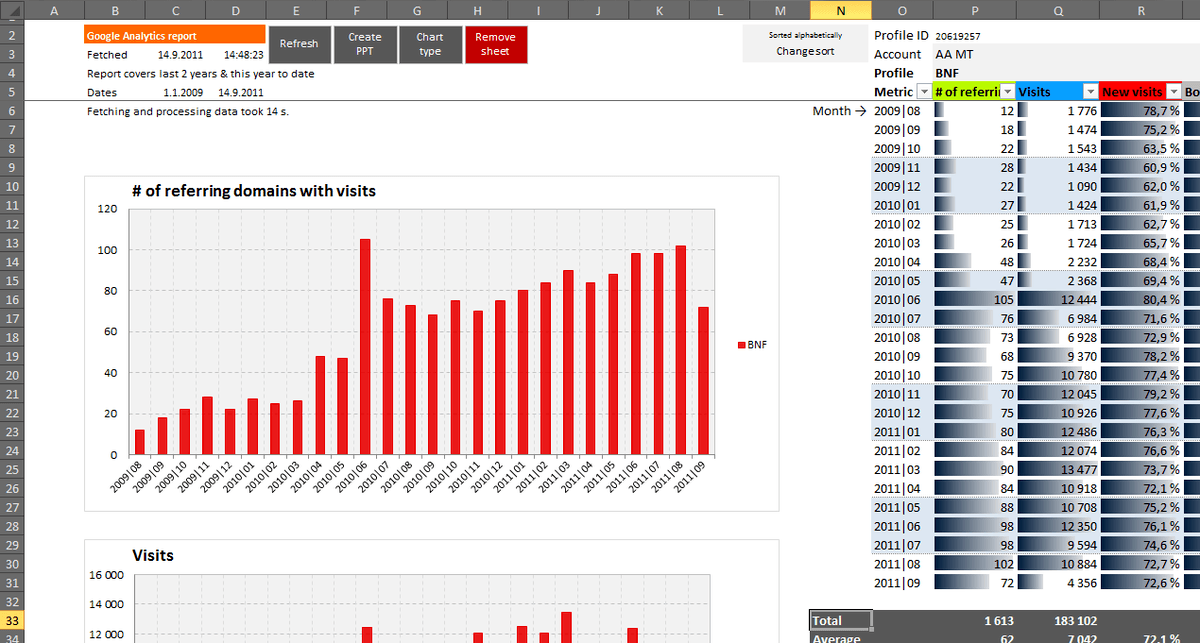Select row 33 header

(x=10, y=621)
